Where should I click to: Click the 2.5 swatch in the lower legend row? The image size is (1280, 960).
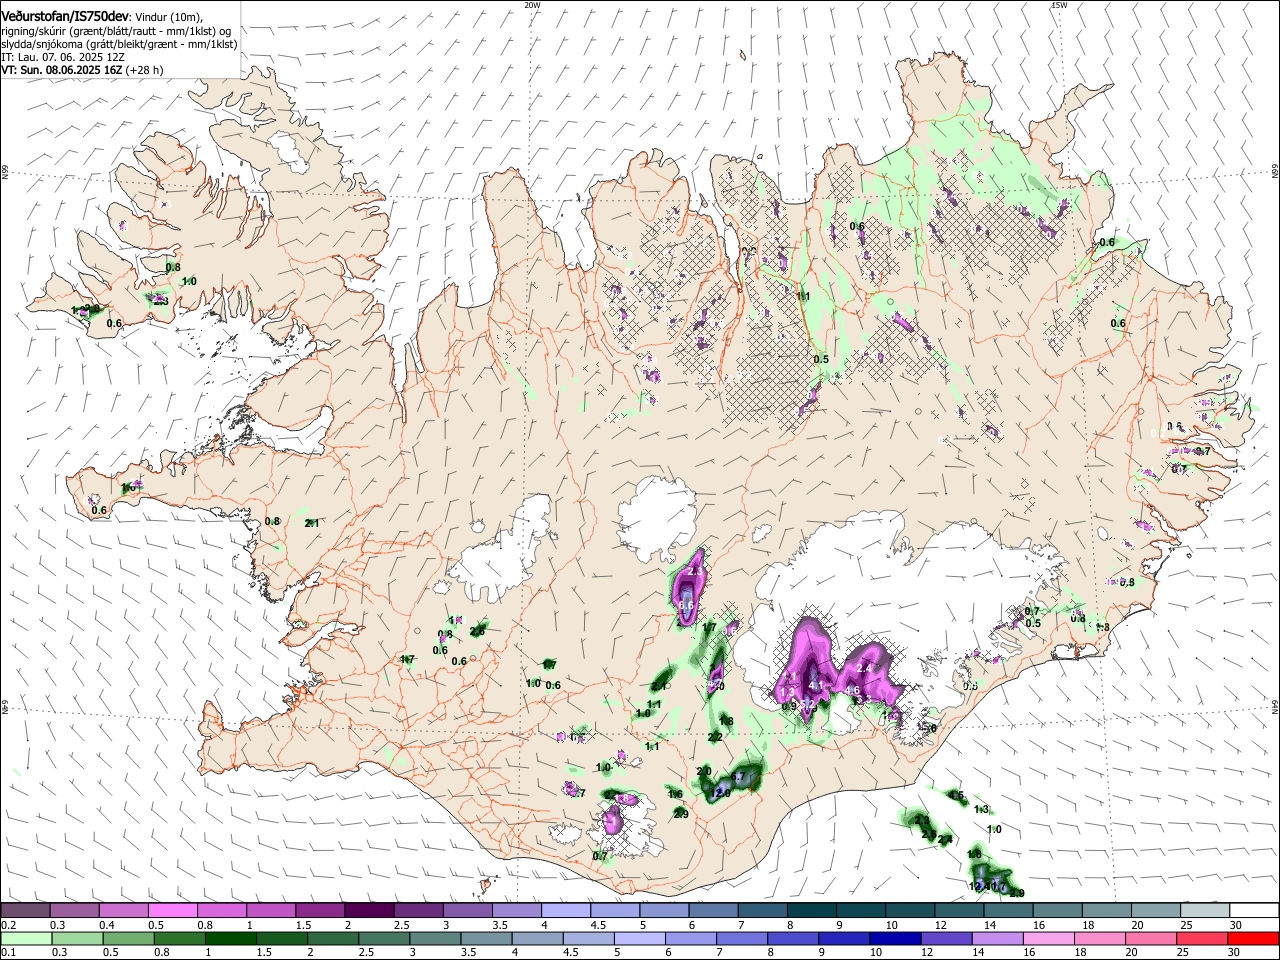click(x=384, y=938)
